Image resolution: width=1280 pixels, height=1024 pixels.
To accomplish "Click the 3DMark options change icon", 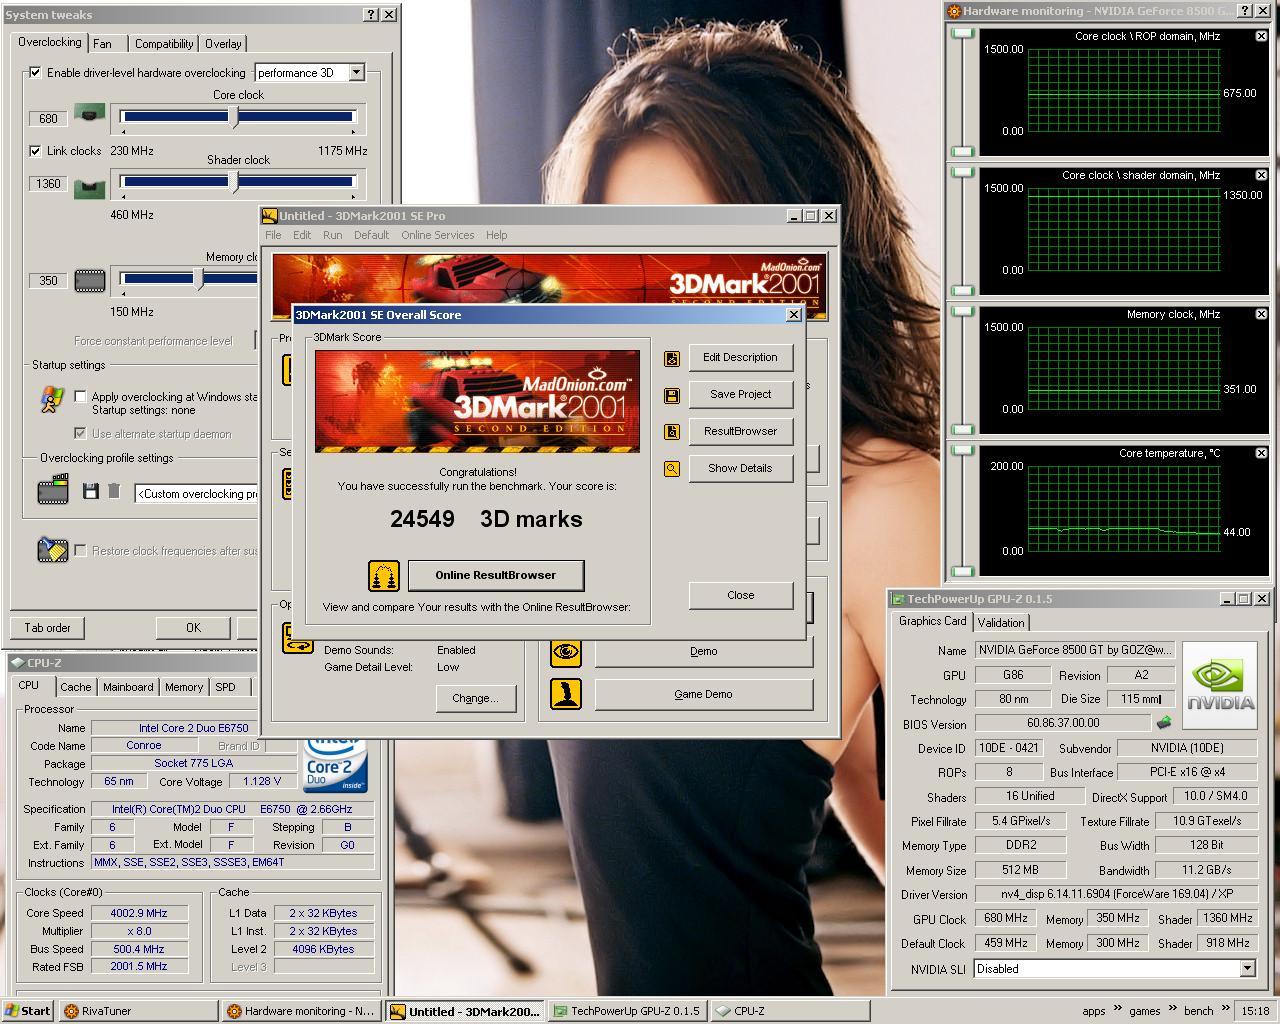I will [298, 639].
